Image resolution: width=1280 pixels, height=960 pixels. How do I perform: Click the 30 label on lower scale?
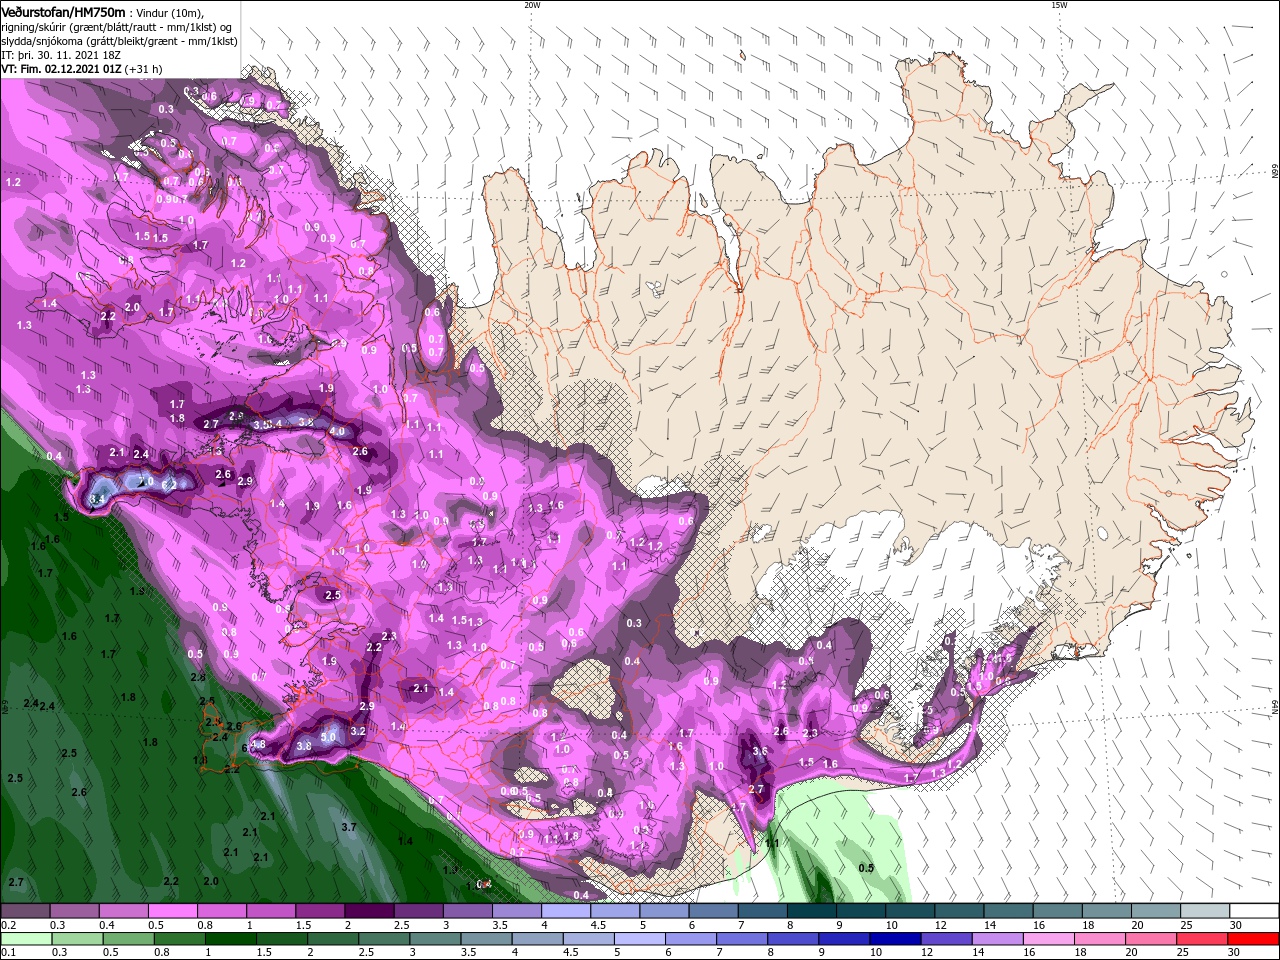coord(1234,953)
